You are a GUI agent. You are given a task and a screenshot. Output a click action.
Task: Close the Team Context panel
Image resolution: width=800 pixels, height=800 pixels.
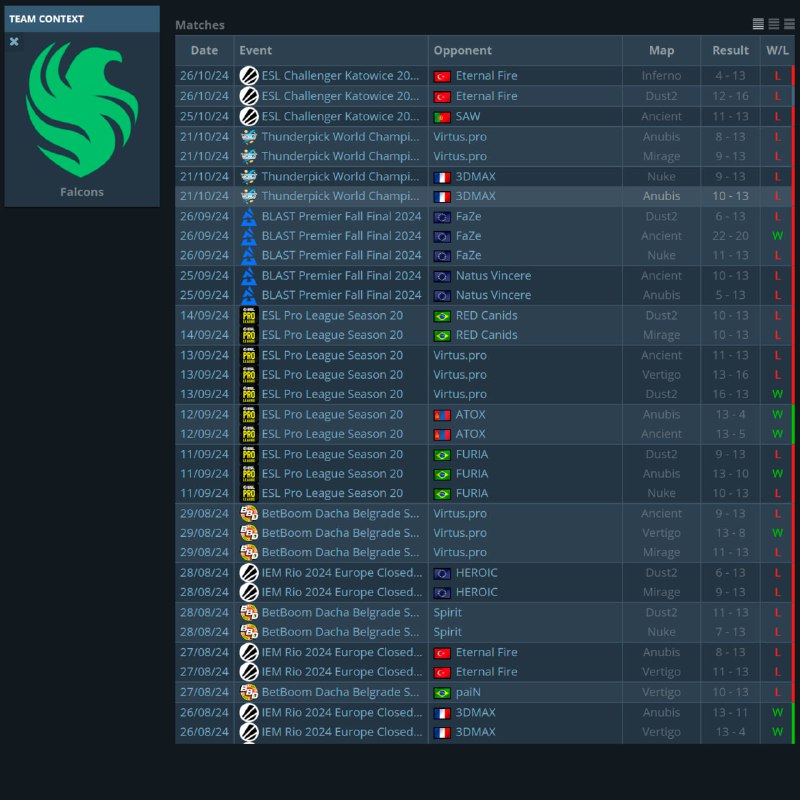pos(14,41)
